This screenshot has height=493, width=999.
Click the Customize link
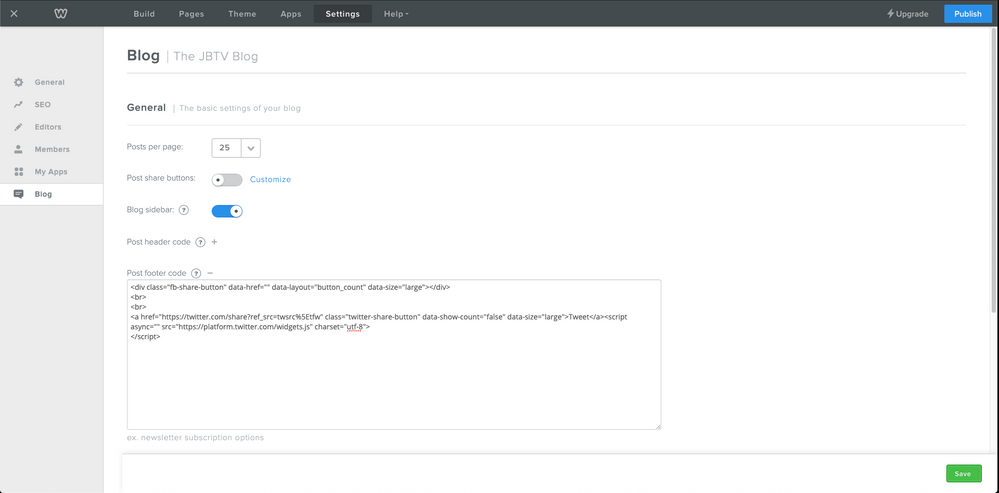point(270,180)
